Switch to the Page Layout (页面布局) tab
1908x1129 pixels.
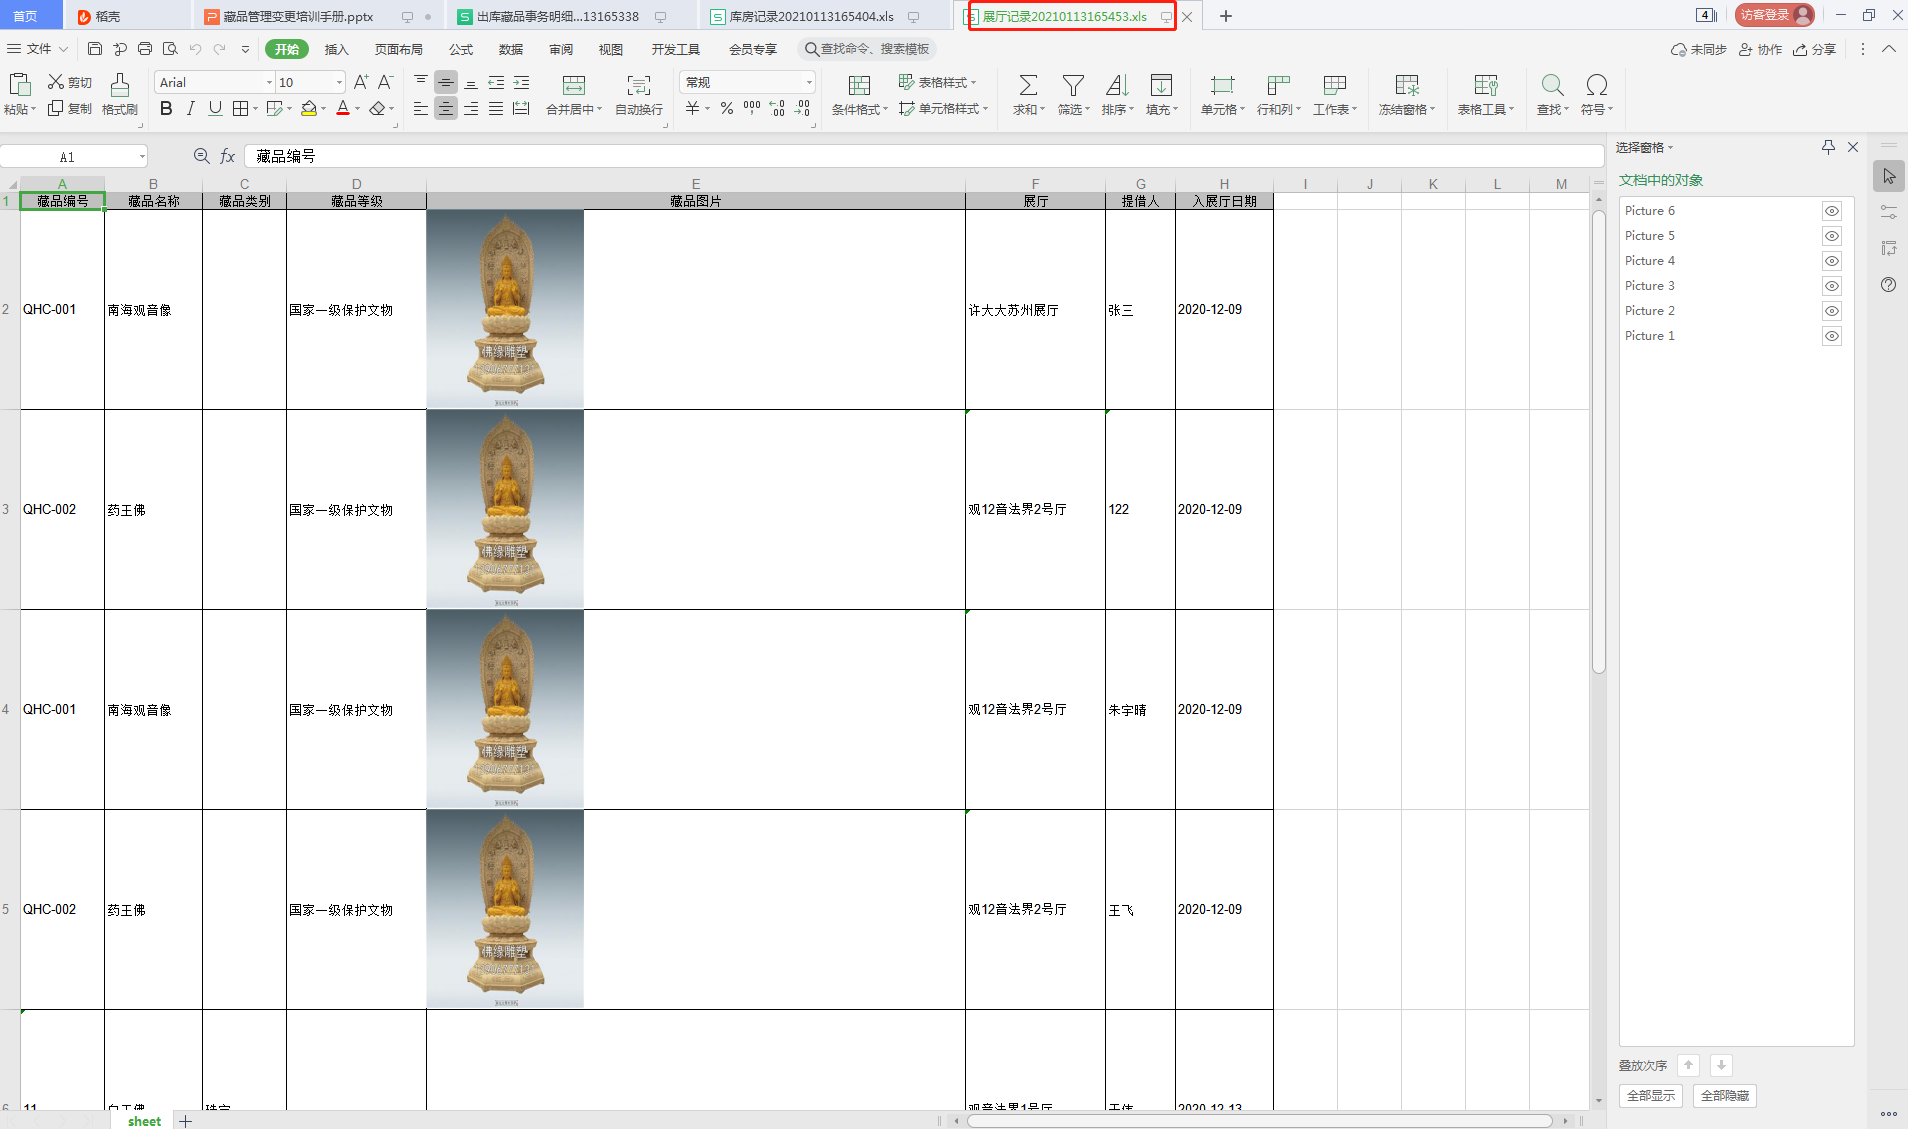(x=398, y=49)
